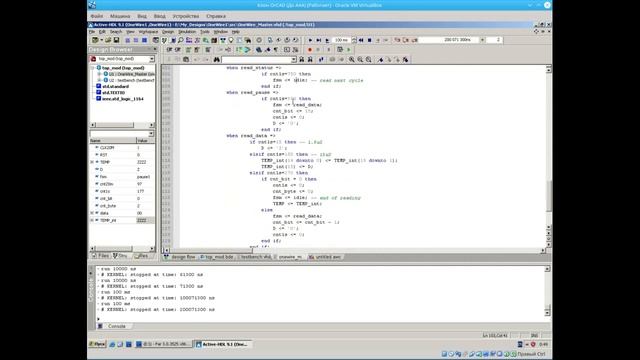Screen dimensions: 640x360
Task: Select std.standard in design tree
Action: [116, 87]
